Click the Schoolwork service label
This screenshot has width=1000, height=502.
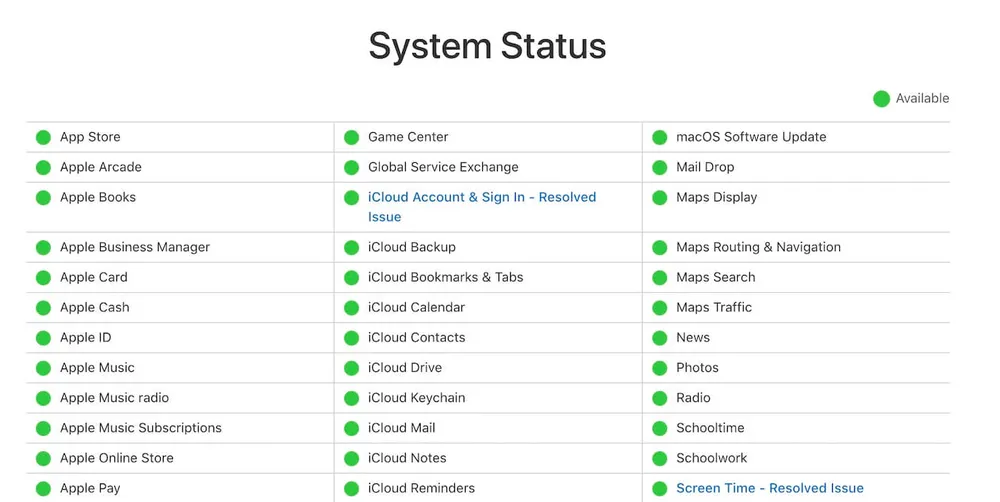pyautogui.click(x=711, y=458)
